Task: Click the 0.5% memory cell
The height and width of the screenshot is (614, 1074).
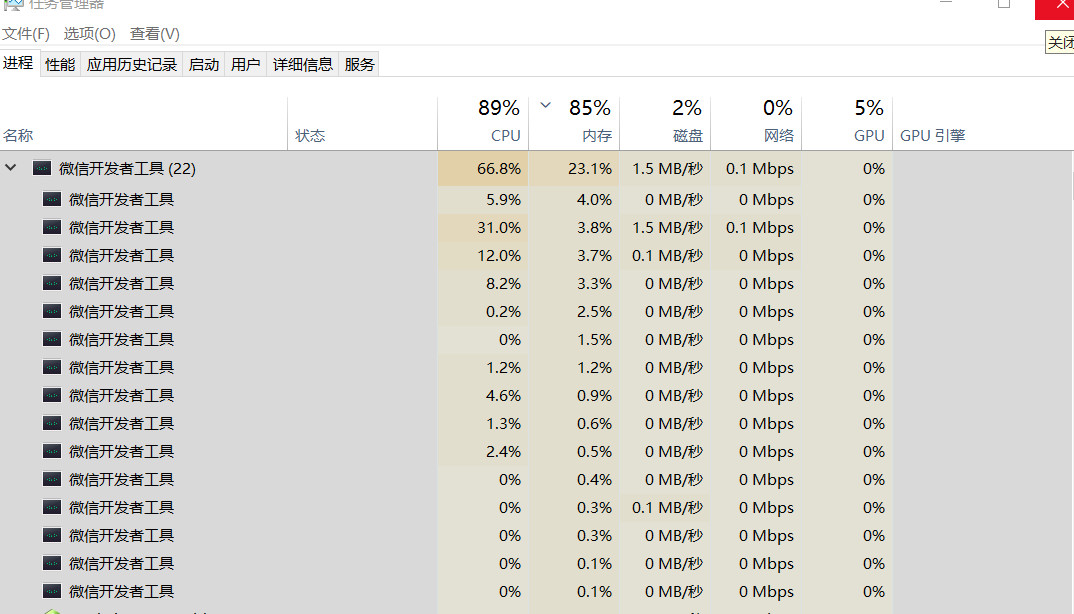Action: (x=574, y=452)
